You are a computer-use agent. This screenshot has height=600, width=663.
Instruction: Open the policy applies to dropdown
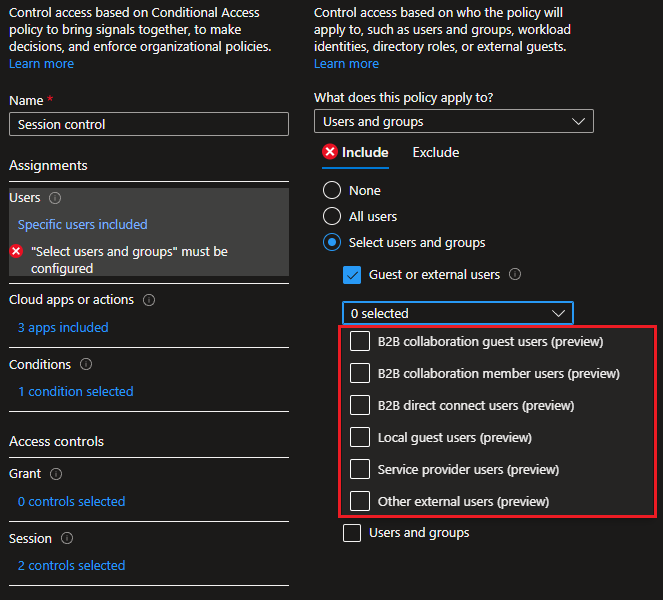(x=453, y=121)
